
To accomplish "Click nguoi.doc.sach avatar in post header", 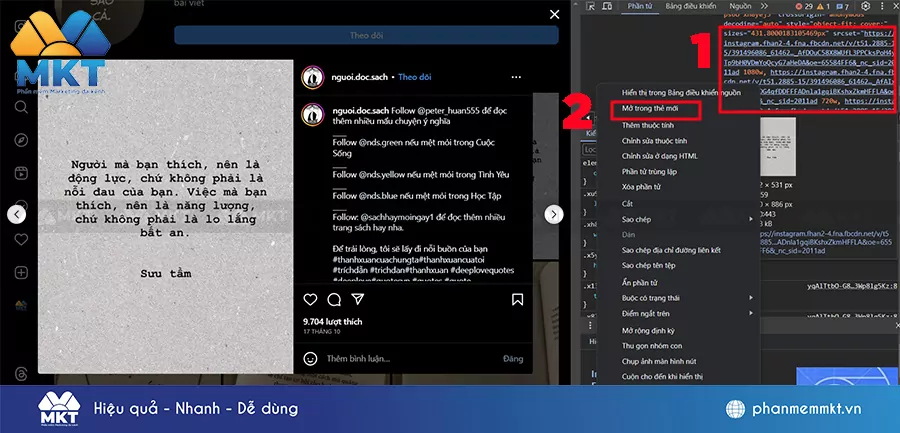I will coord(313,77).
